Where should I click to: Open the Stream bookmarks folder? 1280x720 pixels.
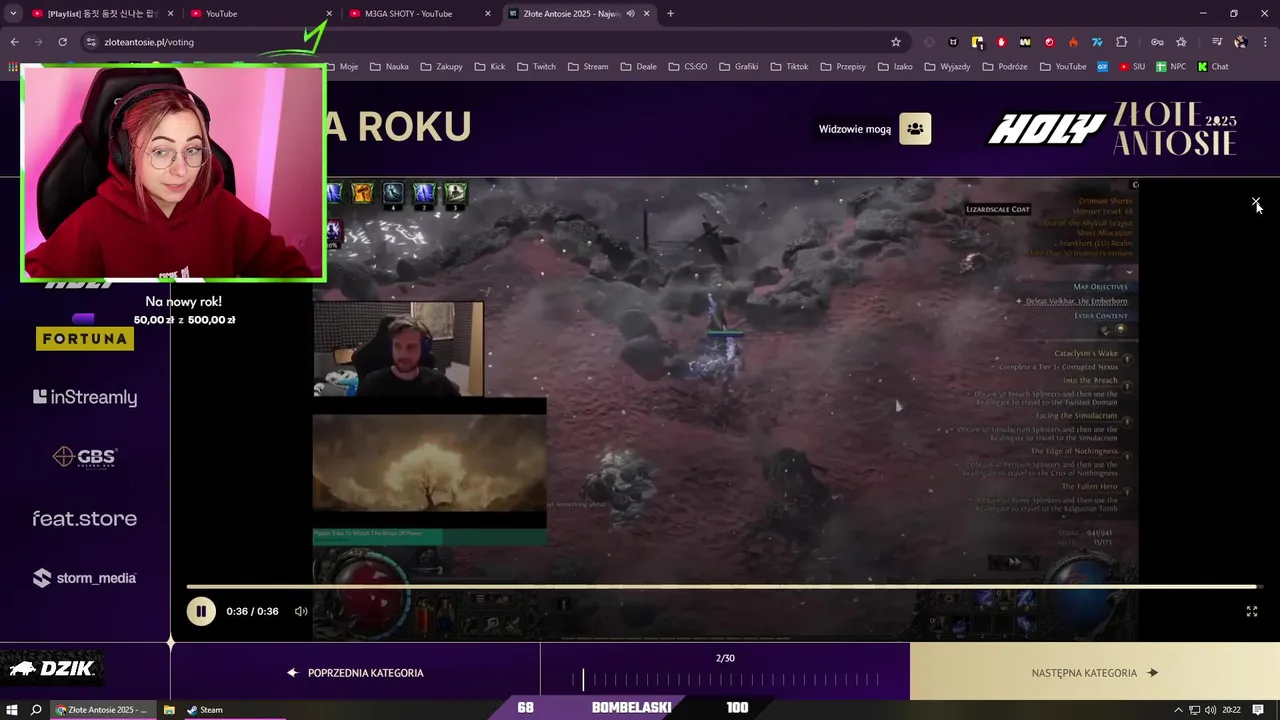(588, 67)
